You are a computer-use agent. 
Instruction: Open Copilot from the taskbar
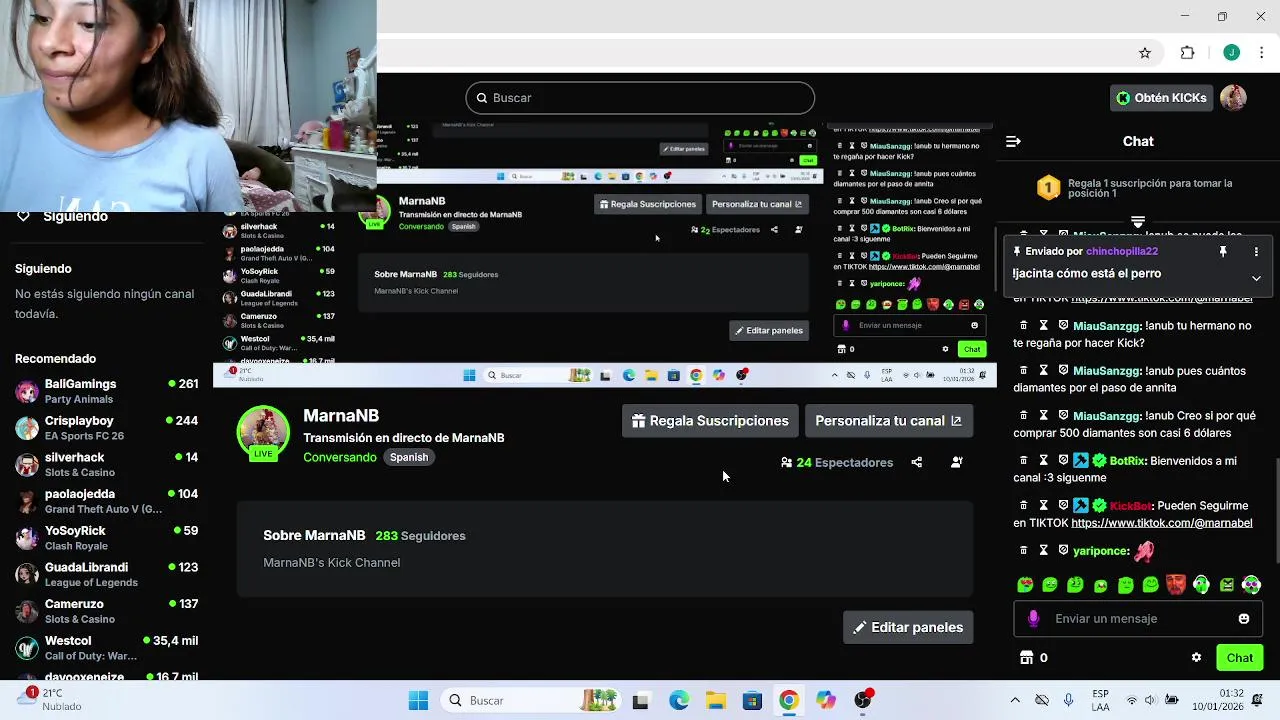point(826,701)
